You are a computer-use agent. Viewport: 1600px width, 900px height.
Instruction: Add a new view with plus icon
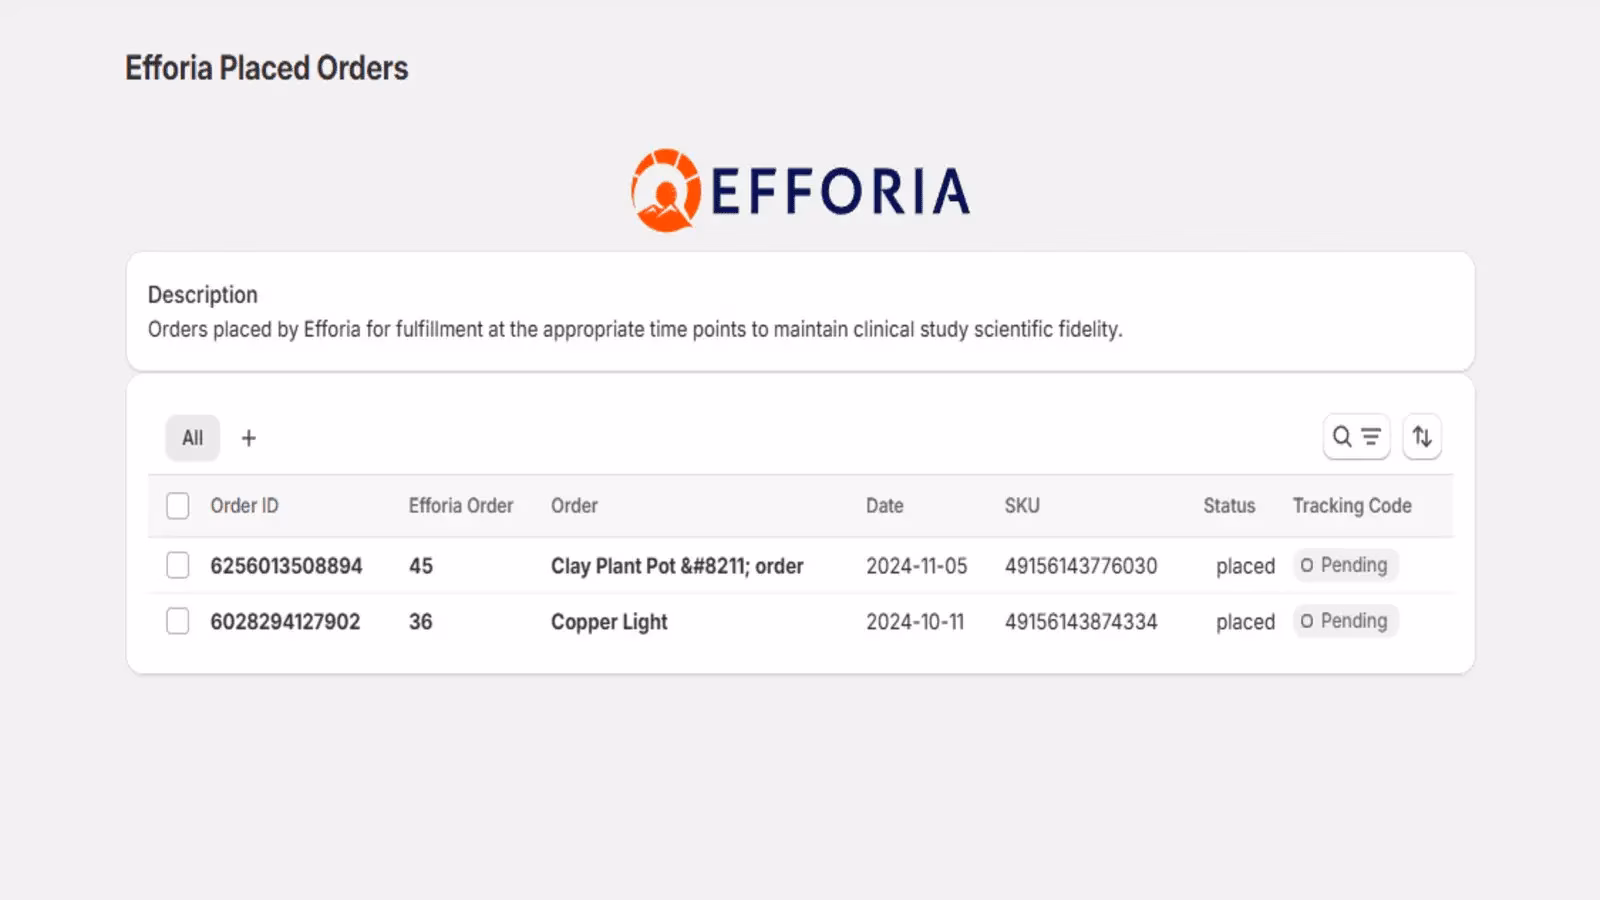249,438
